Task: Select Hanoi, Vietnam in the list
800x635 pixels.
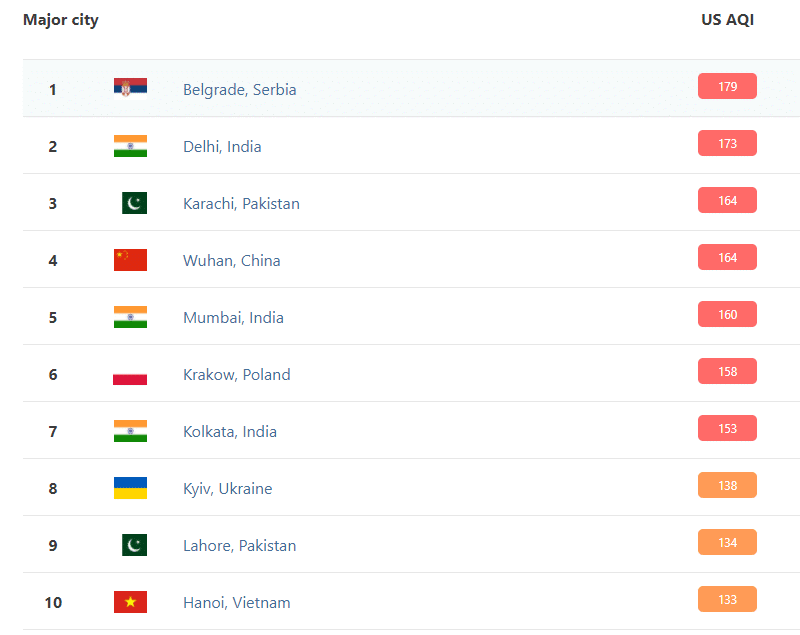Action: 236,602
